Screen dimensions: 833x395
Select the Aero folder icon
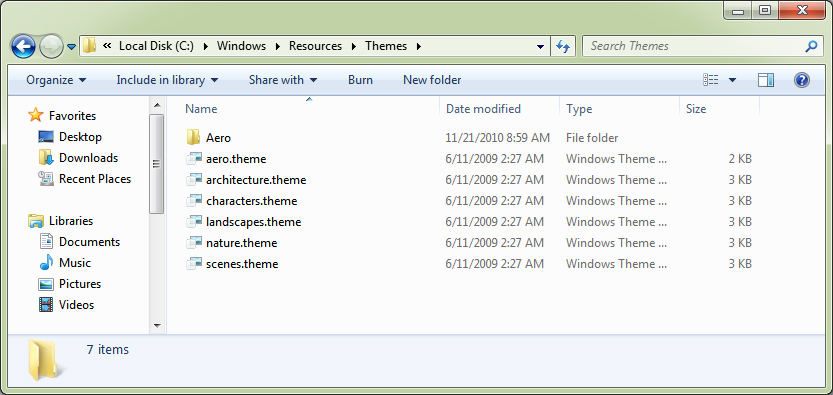[x=193, y=138]
